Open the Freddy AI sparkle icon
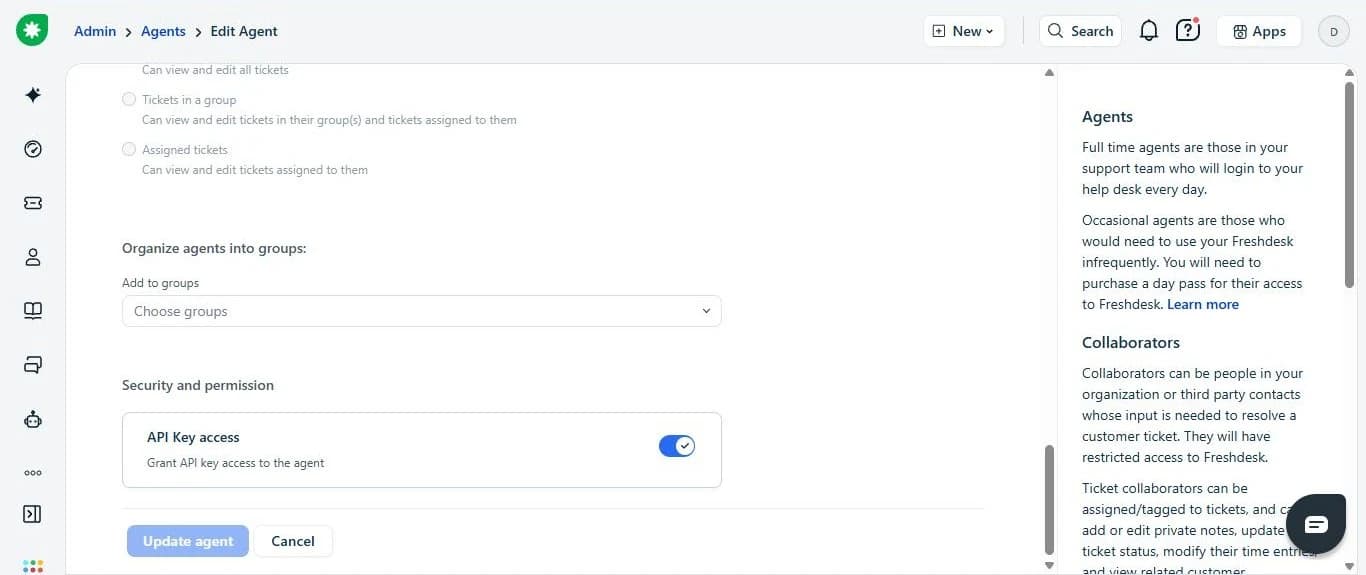Screen dimensions: 1366x575 [33, 95]
